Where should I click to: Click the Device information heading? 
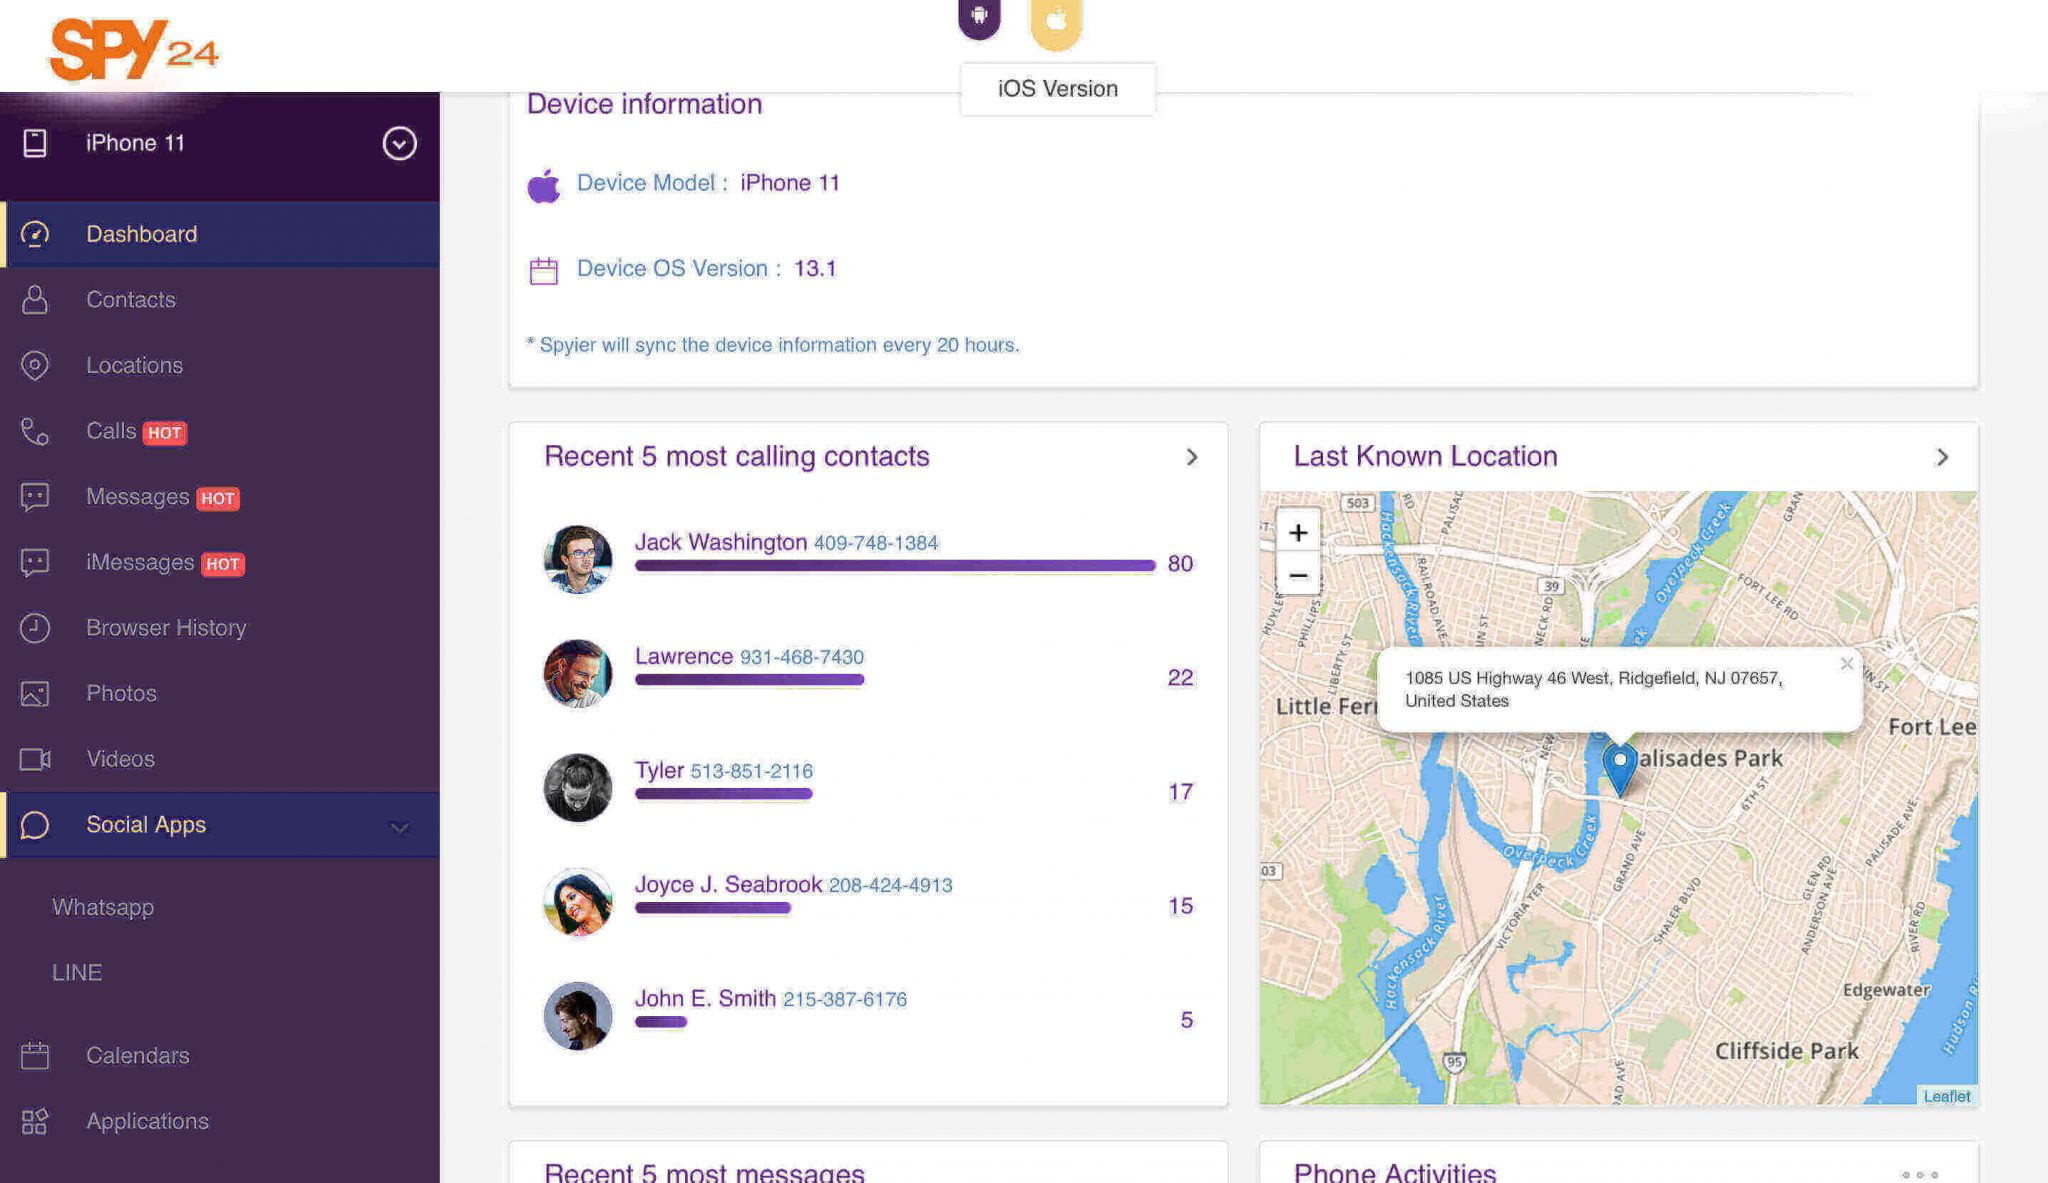[644, 104]
